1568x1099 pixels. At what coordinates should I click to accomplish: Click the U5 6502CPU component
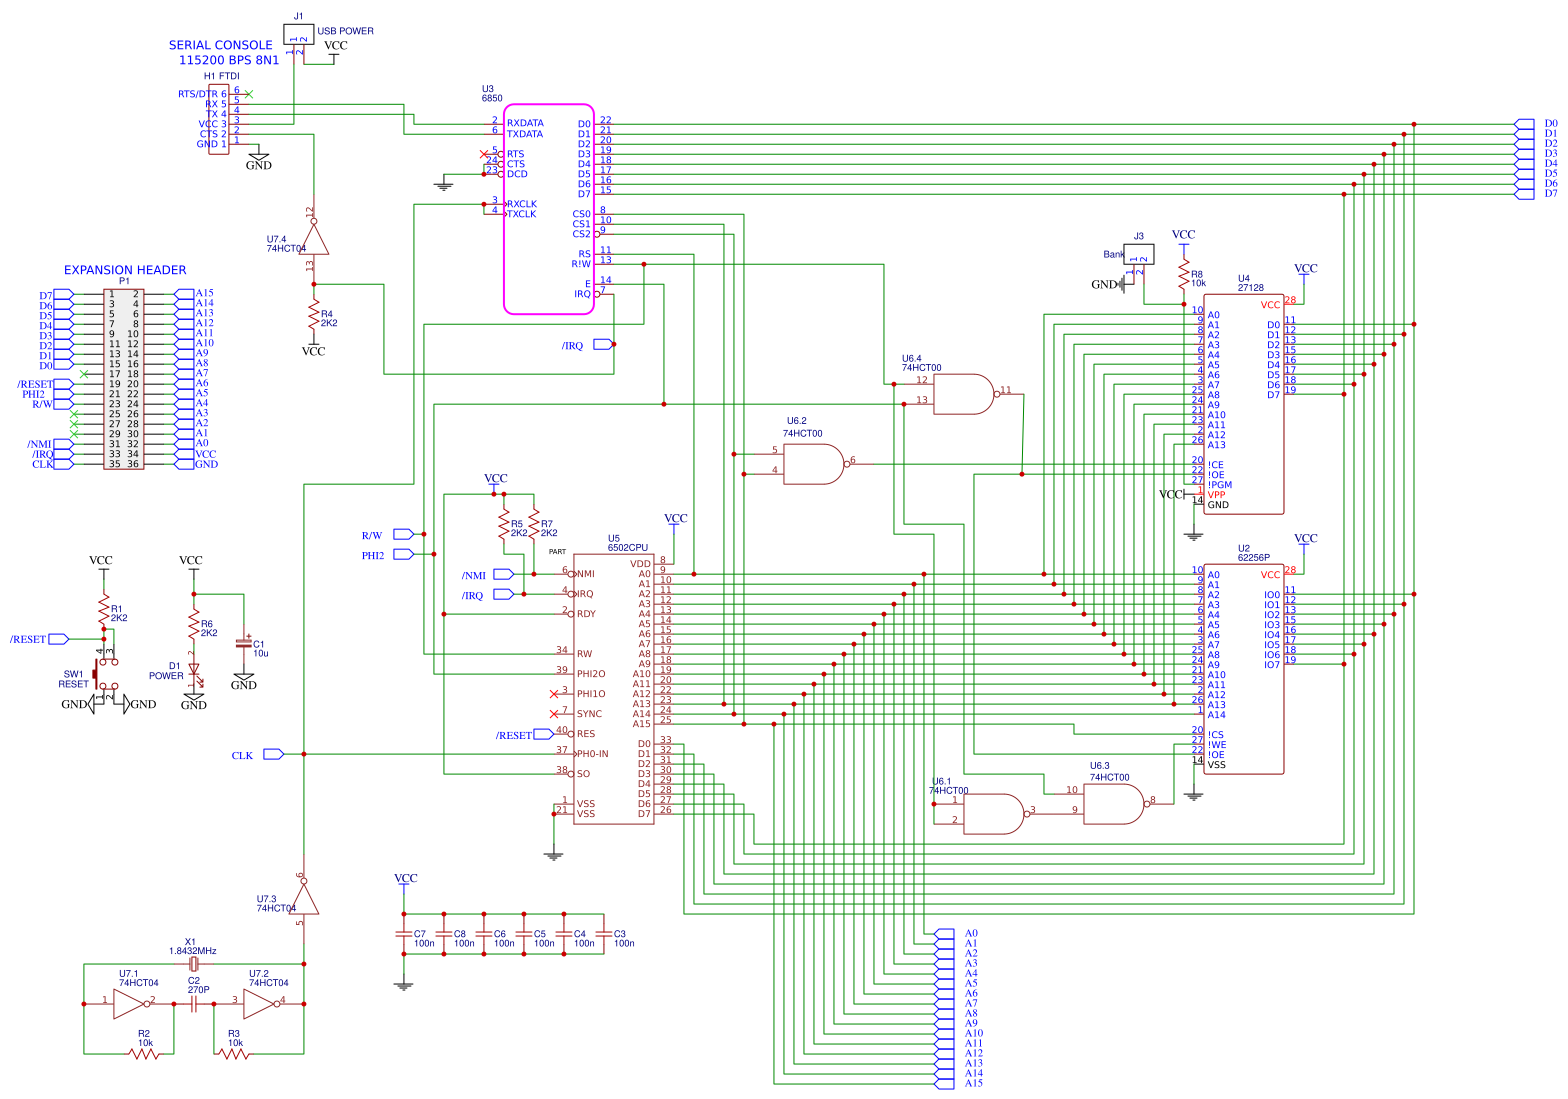(x=614, y=689)
